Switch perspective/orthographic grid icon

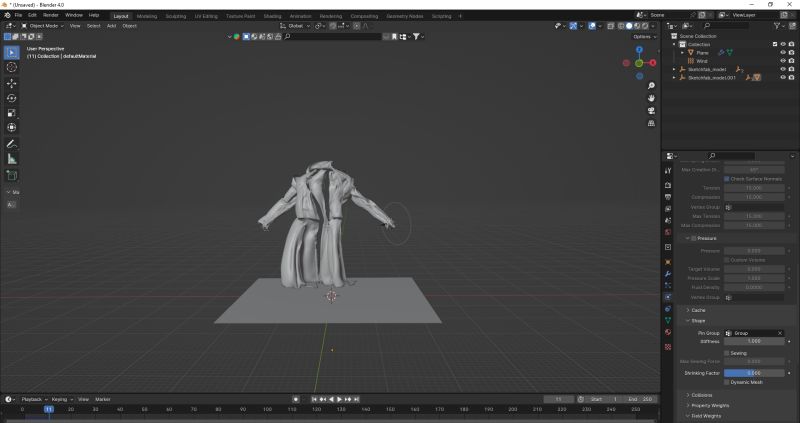652,123
